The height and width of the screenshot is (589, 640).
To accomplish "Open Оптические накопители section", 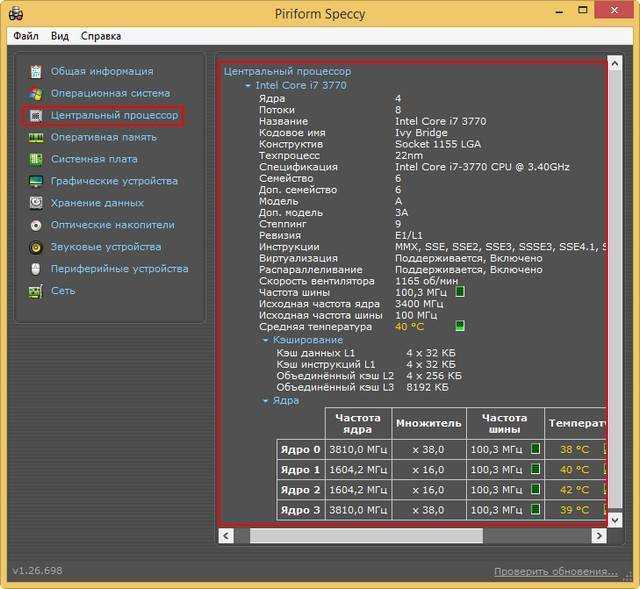I will point(113,225).
